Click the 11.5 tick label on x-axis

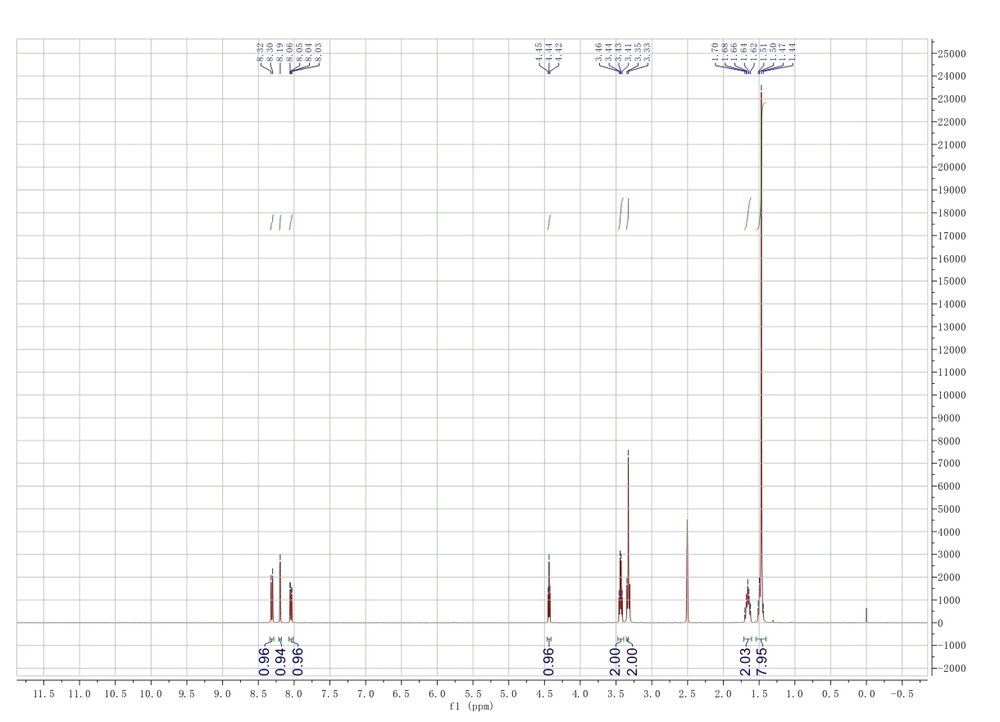[44, 693]
